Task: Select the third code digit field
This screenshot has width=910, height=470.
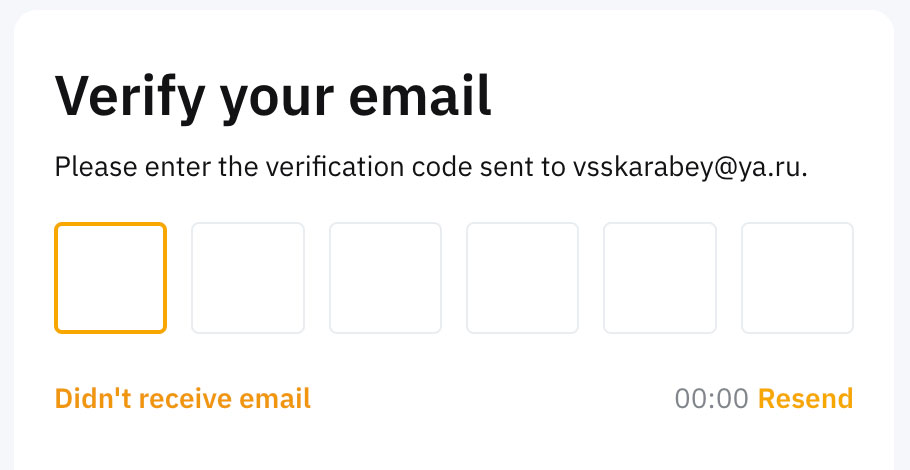Action: tap(385, 278)
